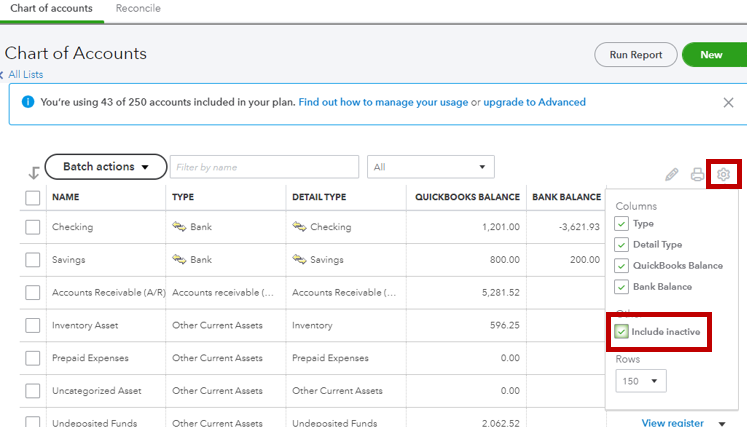The image size is (747, 427).
Task: Sort by the NAME column header
Action: (66, 197)
